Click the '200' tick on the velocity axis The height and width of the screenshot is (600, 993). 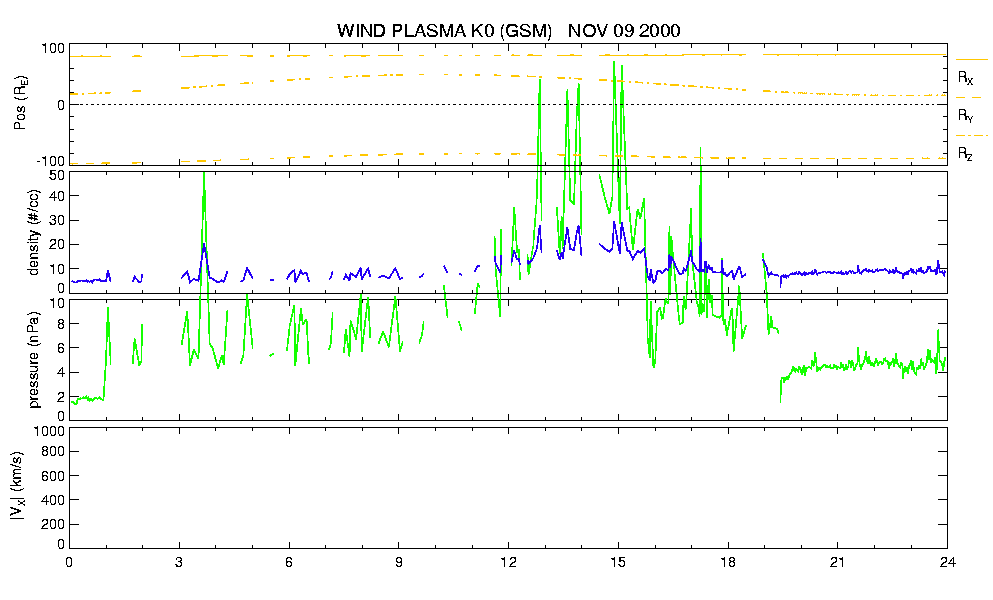pos(55,524)
